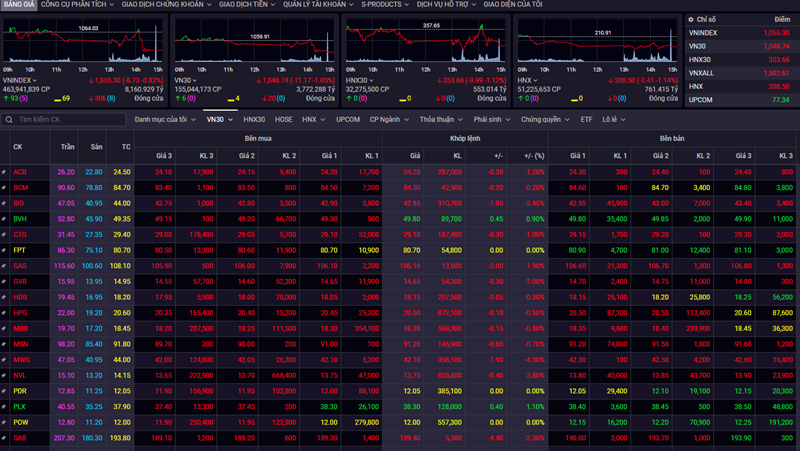Expand the Danh mục của tôi dropdown
The height and width of the screenshot is (451, 800).
[x=165, y=119]
